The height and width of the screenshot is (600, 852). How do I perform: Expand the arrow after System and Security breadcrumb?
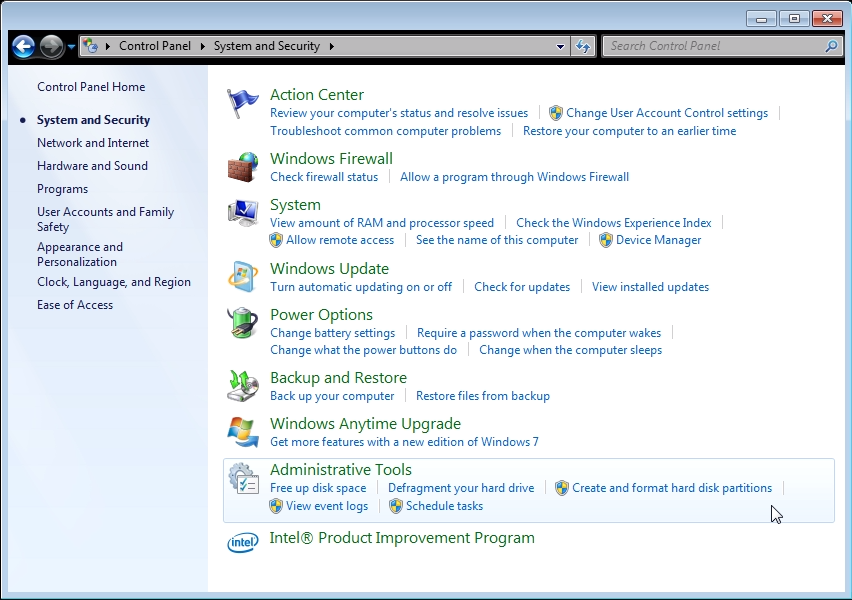tap(331, 46)
